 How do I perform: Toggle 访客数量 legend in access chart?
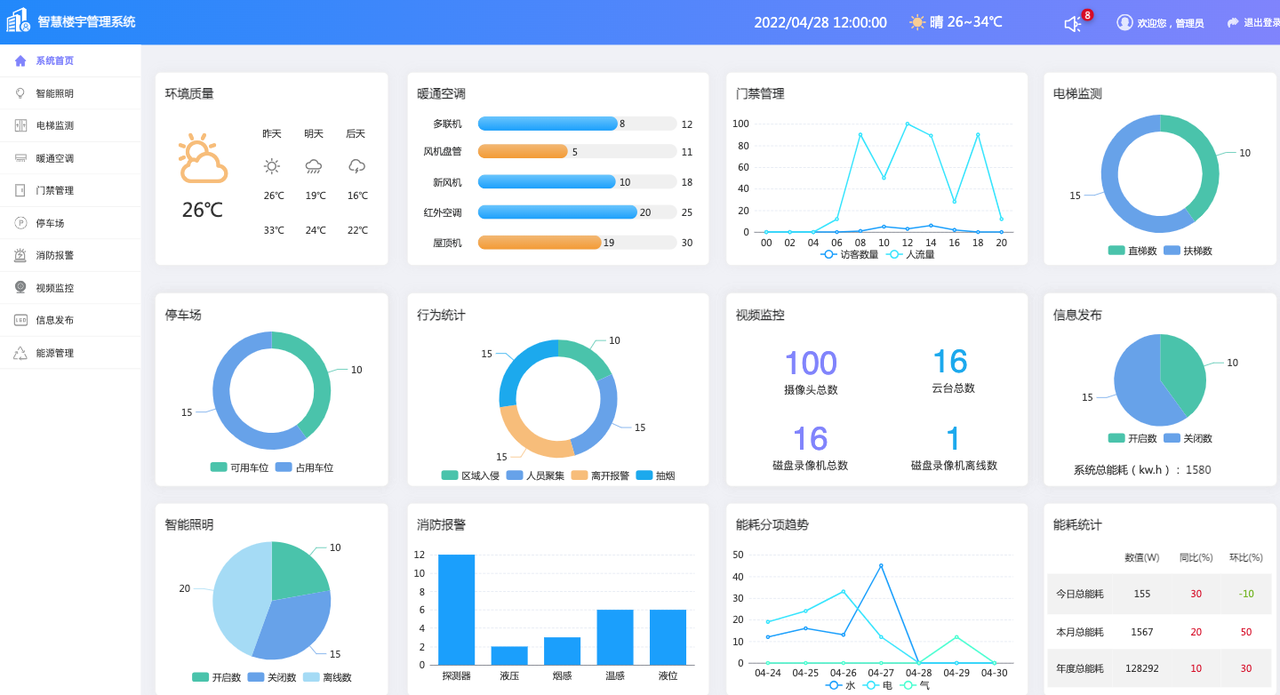(x=849, y=254)
